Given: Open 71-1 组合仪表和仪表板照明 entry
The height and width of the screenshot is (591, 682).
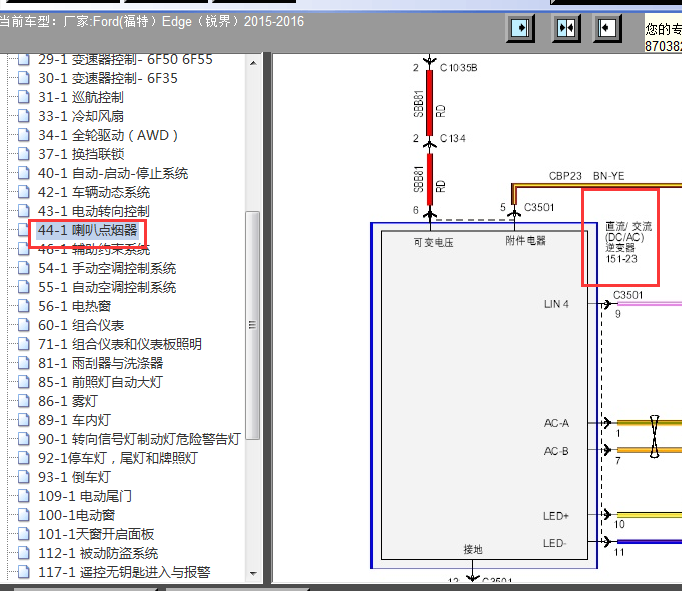Looking at the screenshot, I should [120, 344].
